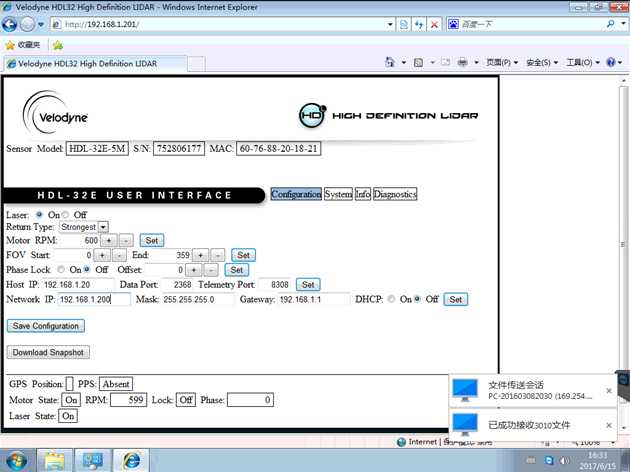Decrease FOV End with minus button
The image size is (630, 472).
(x=218, y=255)
